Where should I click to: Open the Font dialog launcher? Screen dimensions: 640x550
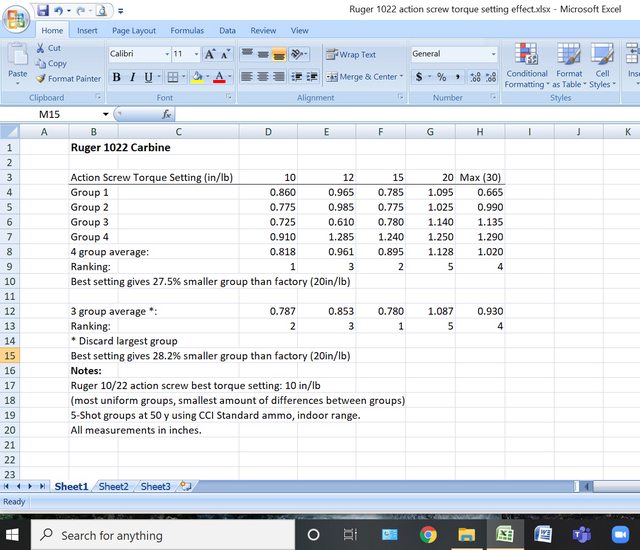point(229,97)
